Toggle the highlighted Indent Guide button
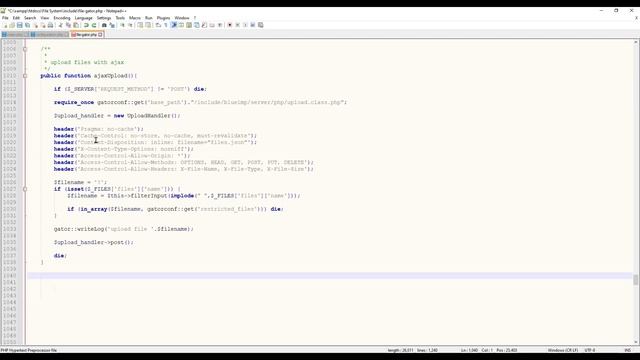The height and width of the screenshot is (360, 640). [x=173, y=25]
